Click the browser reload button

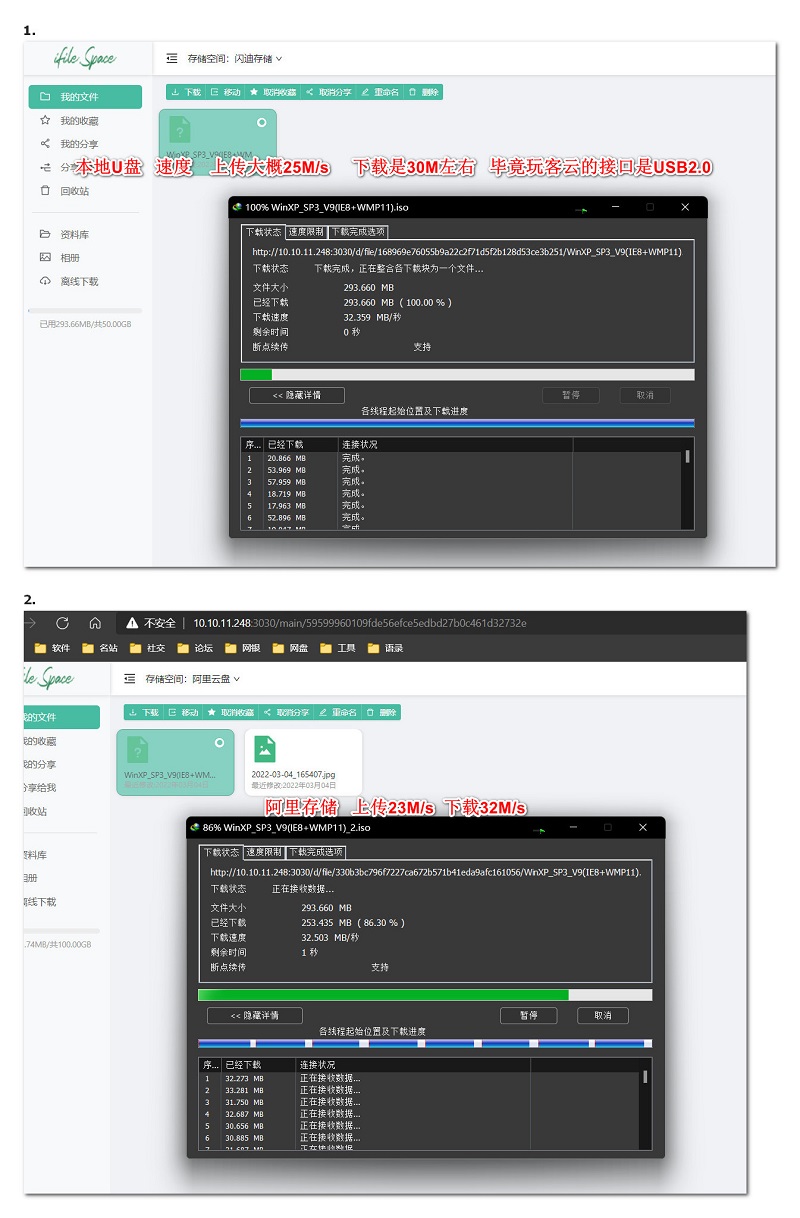[x=62, y=622]
